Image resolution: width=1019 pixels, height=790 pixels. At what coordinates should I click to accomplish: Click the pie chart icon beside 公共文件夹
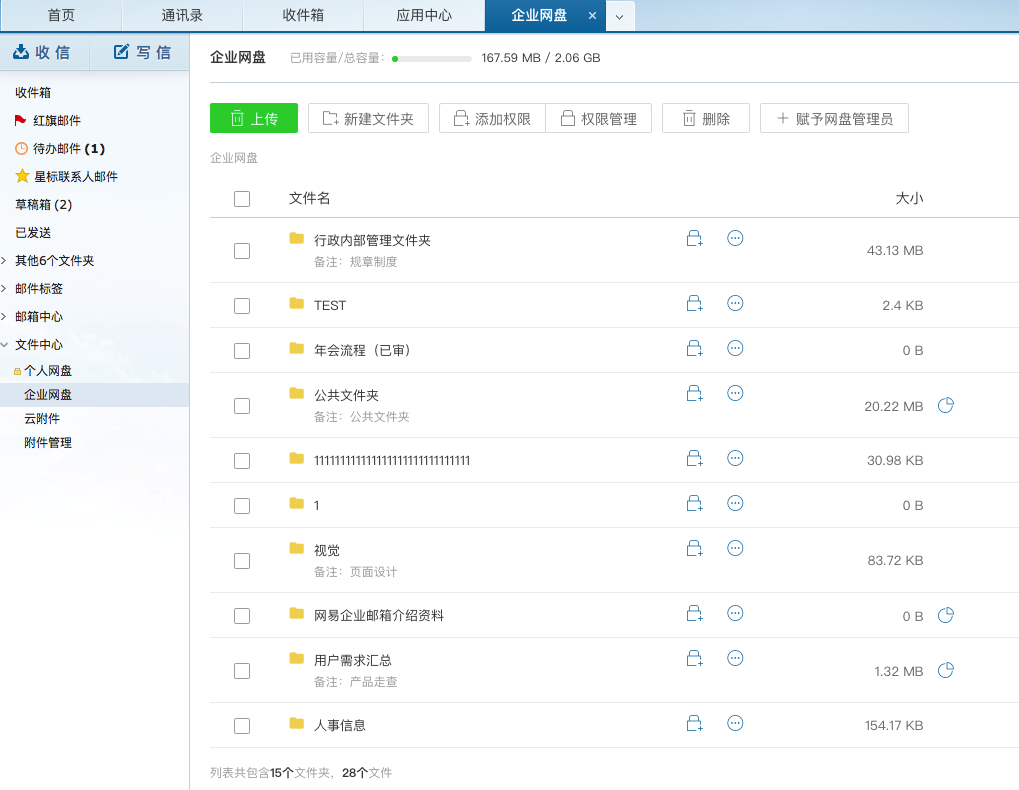coord(945,405)
